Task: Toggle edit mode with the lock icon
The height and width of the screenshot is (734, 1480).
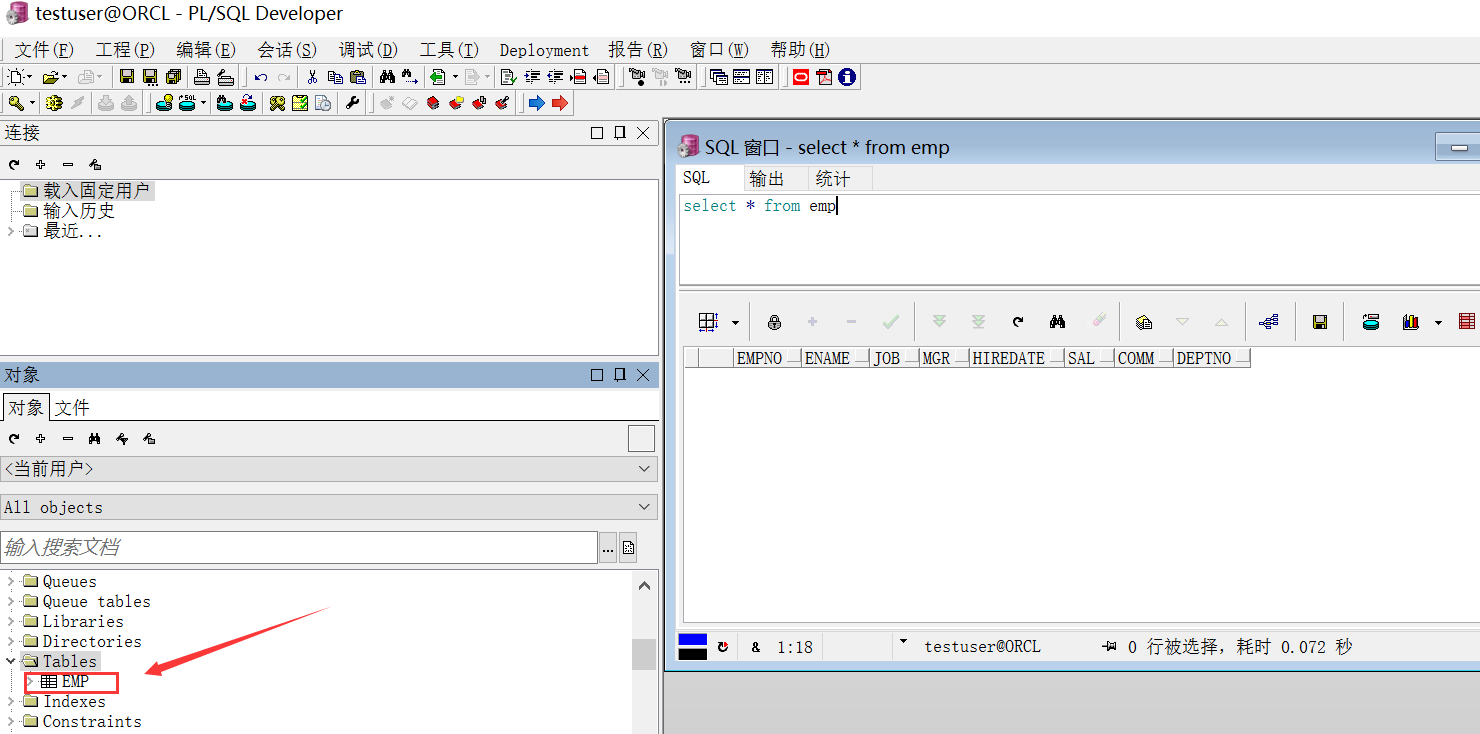Action: (x=774, y=321)
